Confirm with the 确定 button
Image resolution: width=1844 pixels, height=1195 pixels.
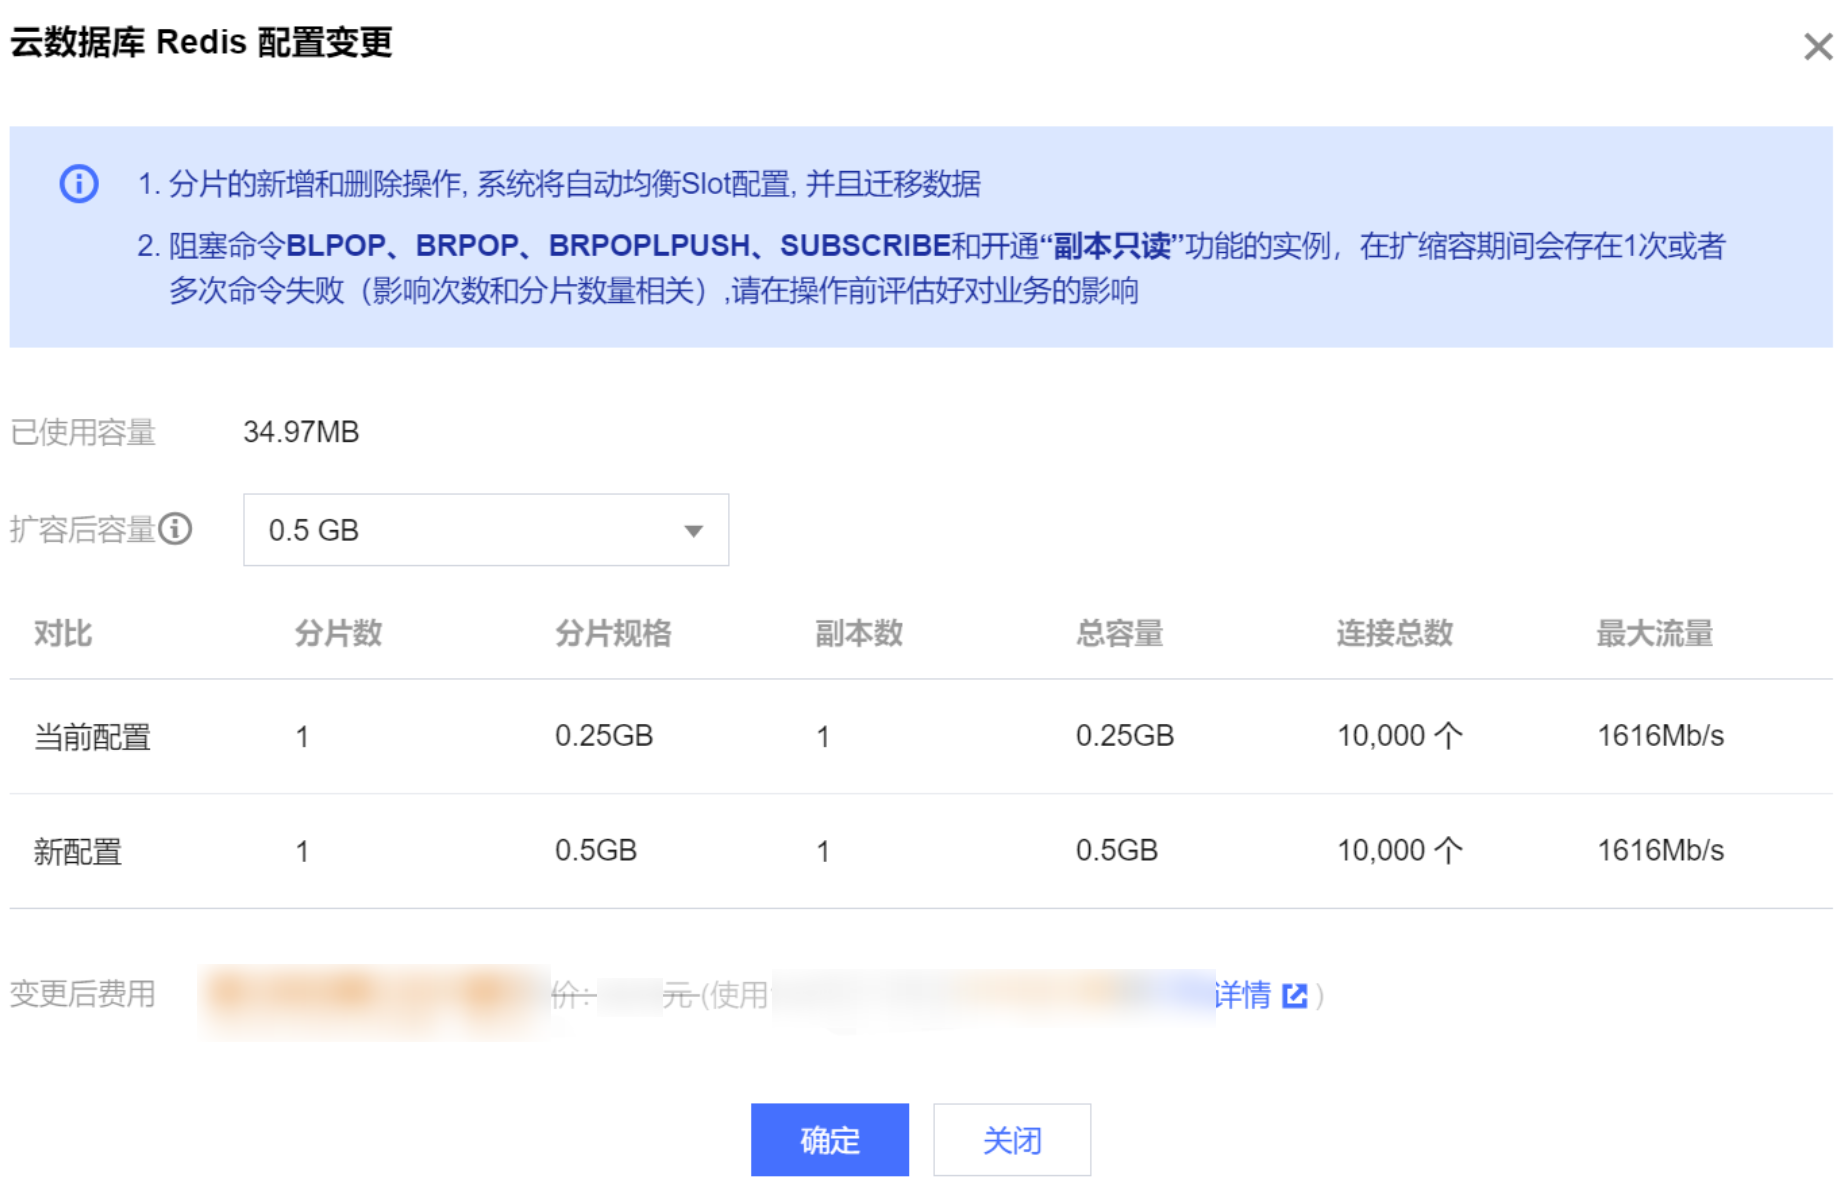[830, 1140]
